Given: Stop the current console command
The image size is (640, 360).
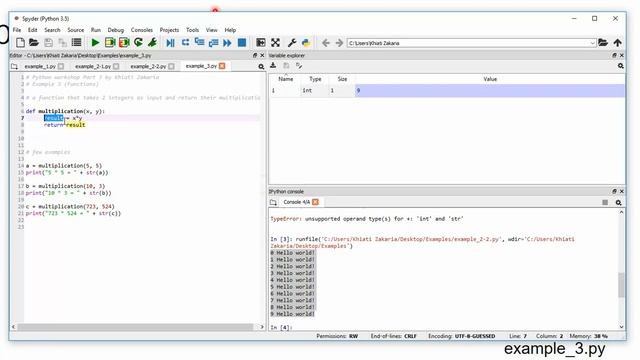Looking at the screenshot, I should pos(605,202).
